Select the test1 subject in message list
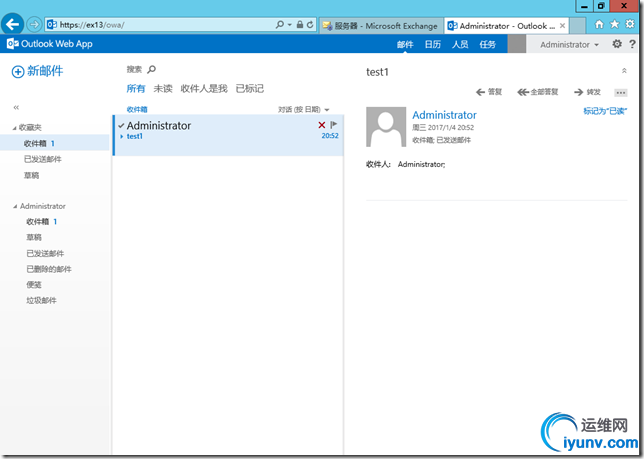Image resolution: width=644 pixels, height=459 pixels. pos(135,136)
